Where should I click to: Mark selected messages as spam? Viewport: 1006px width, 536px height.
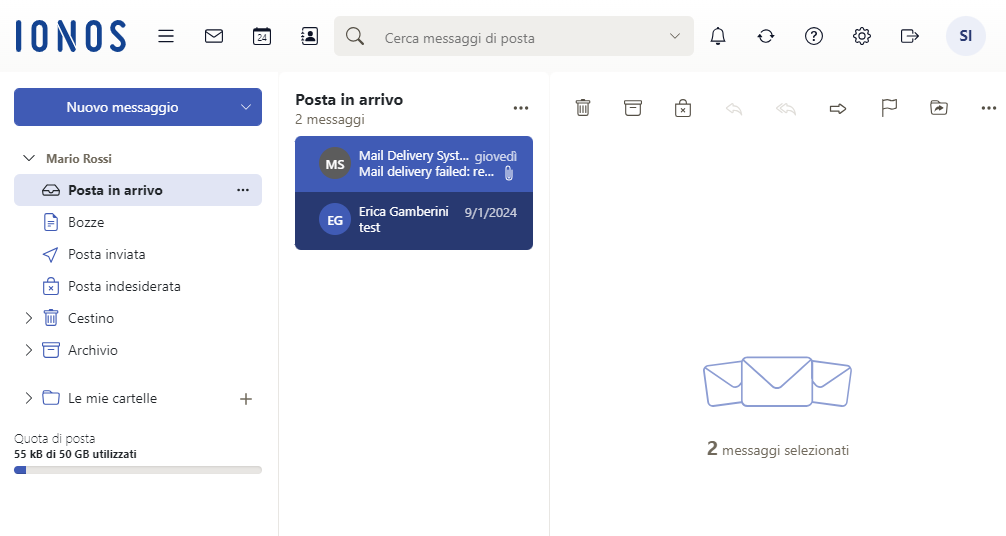point(683,108)
